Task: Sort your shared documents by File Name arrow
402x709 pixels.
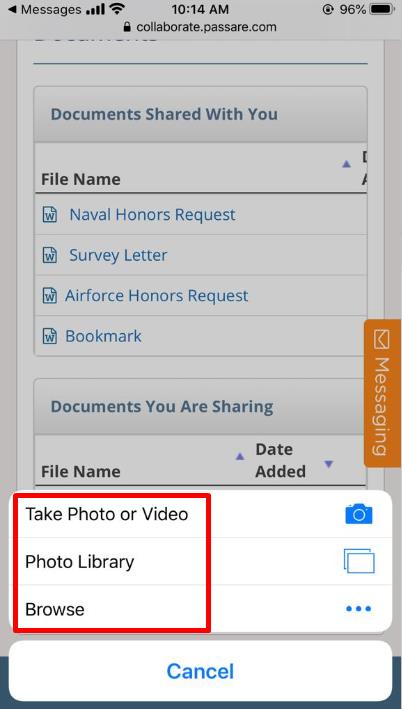Action: click(240, 457)
